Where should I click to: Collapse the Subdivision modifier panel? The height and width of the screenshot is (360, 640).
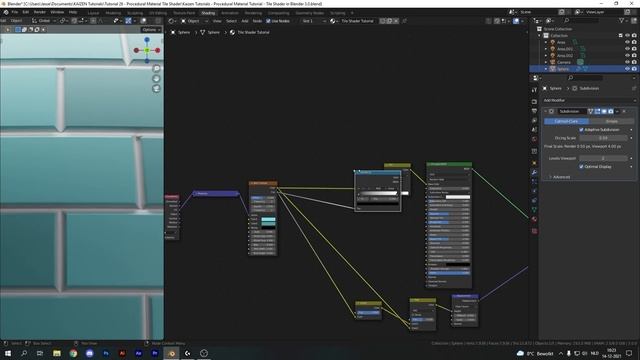[546, 111]
